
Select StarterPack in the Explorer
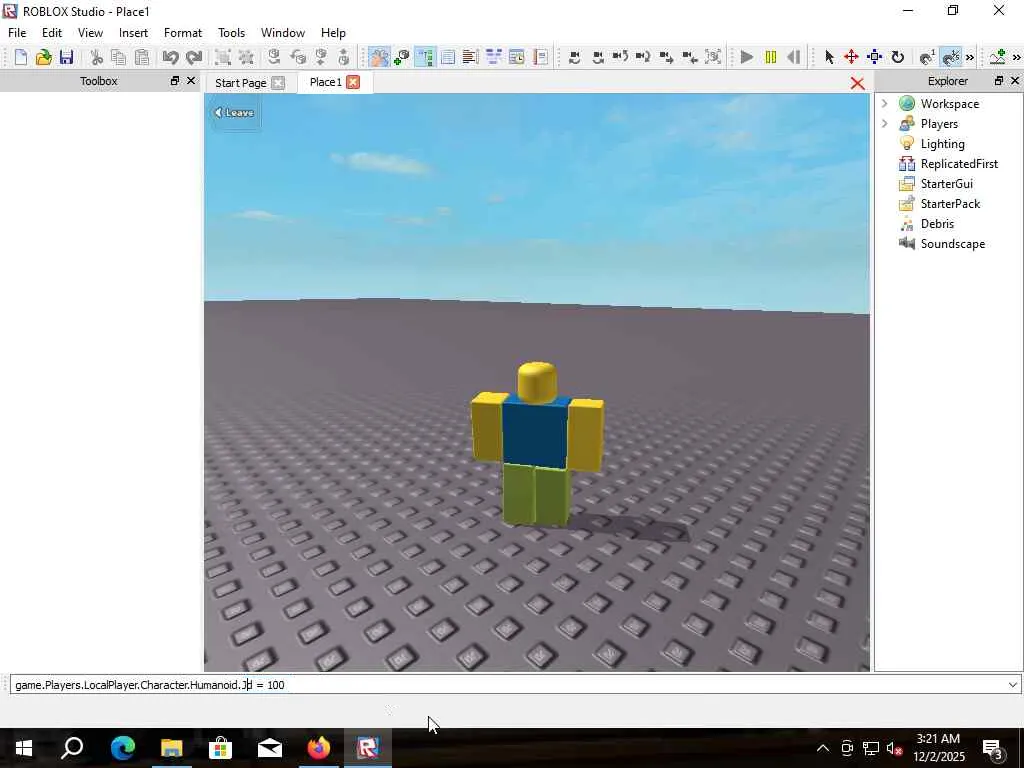pyautogui.click(x=950, y=204)
